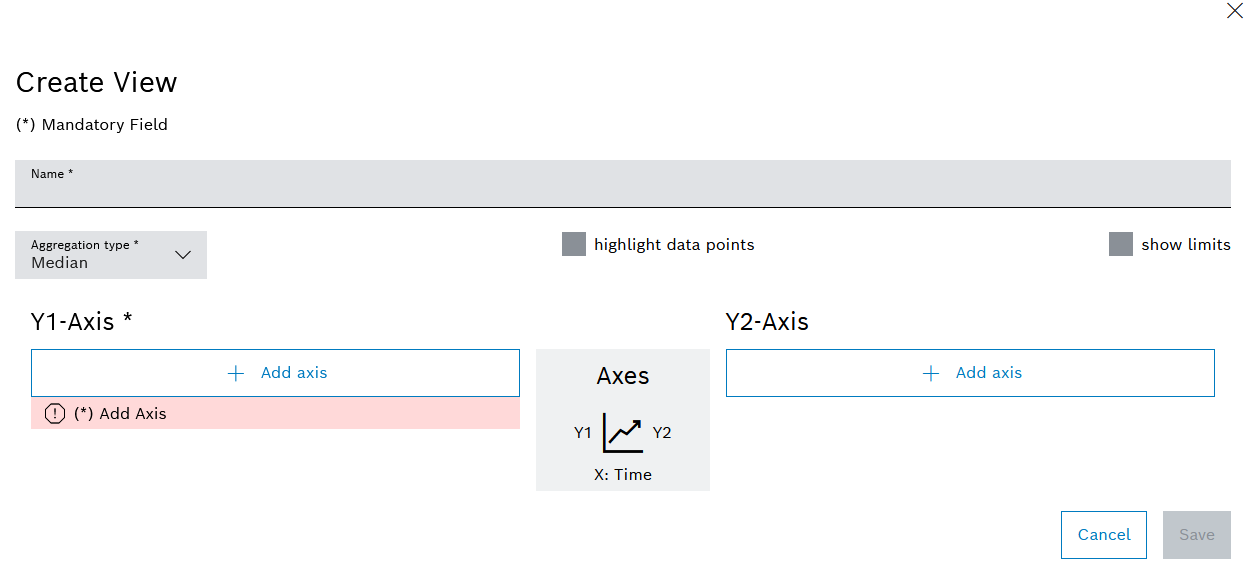This screenshot has height=568, width=1245.
Task: Focus the Name input field
Action: [623, 184]
